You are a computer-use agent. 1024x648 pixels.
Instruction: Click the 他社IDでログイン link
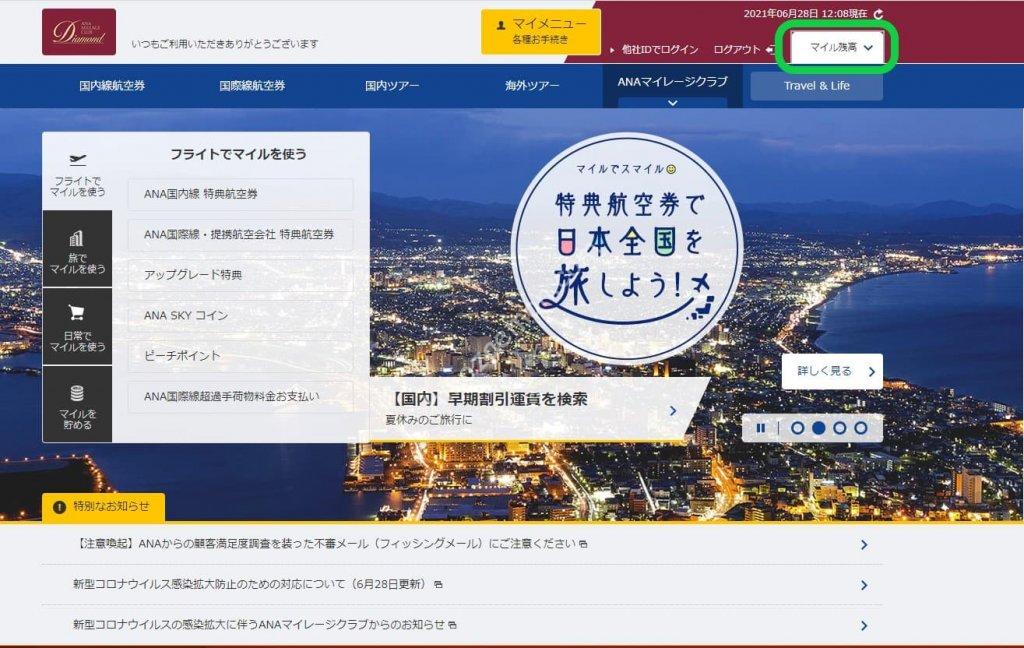coord(660,50)
